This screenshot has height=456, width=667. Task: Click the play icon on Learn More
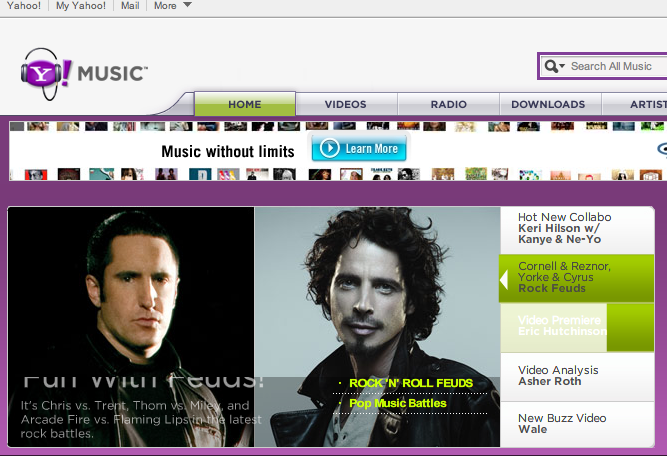pyautogui.click(x=329, y=148)
